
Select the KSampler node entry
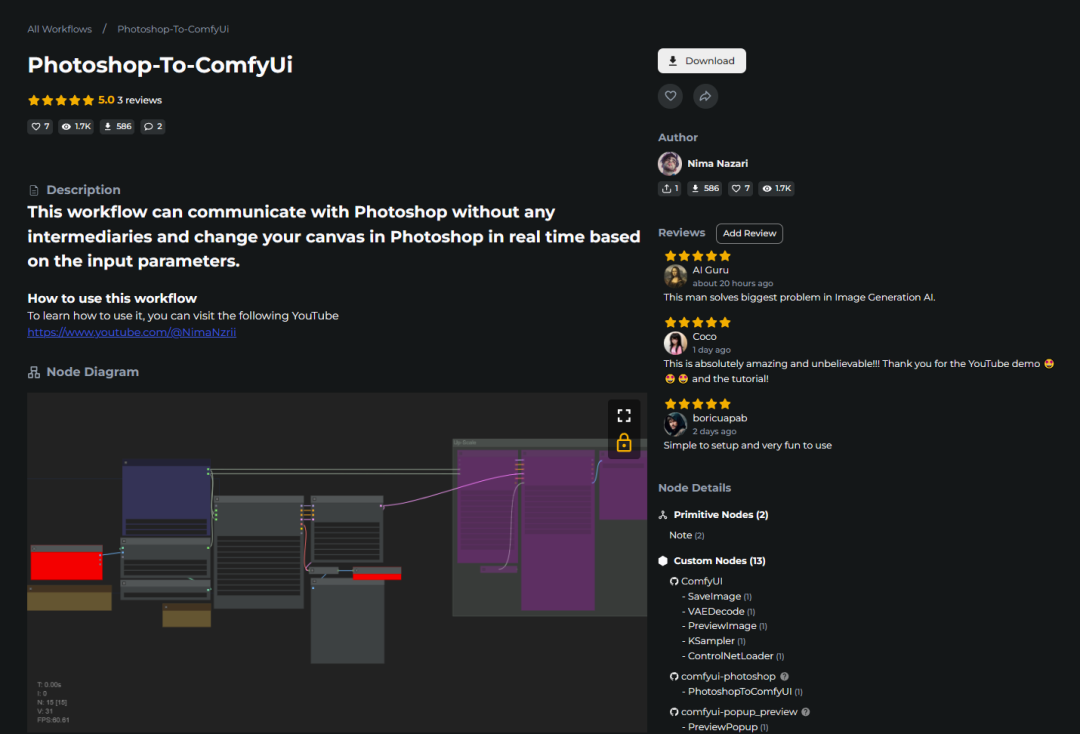click(x=716, y=641)
